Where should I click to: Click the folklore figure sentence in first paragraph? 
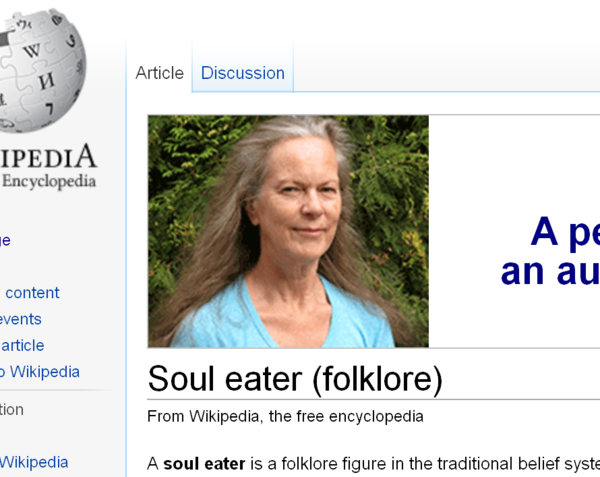tap(373, 464)
